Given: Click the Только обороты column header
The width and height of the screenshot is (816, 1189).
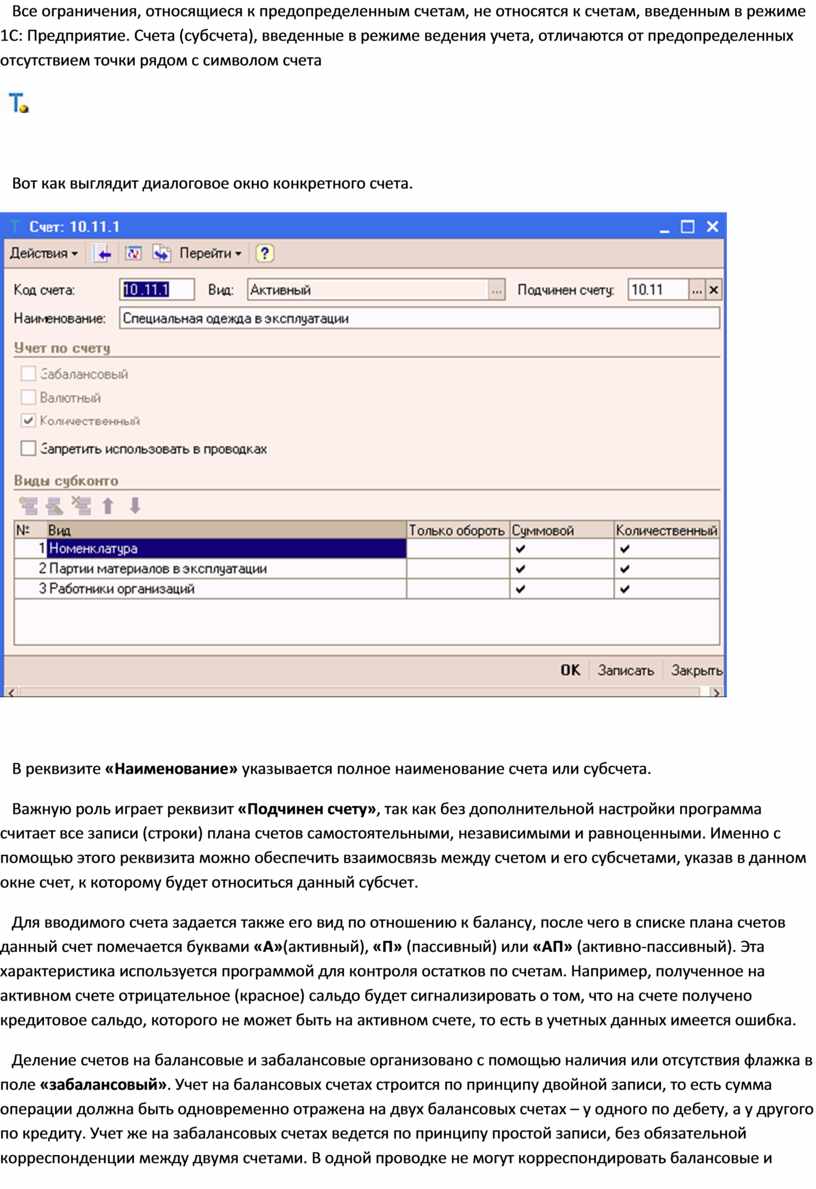Looking at the screenshot, I should (x=458, y=531).
